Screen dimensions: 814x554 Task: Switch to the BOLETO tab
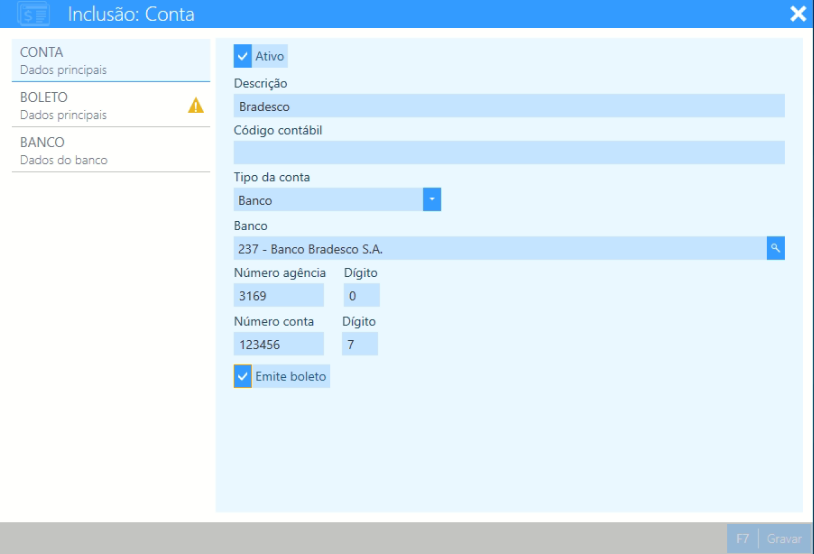[111, 105]
